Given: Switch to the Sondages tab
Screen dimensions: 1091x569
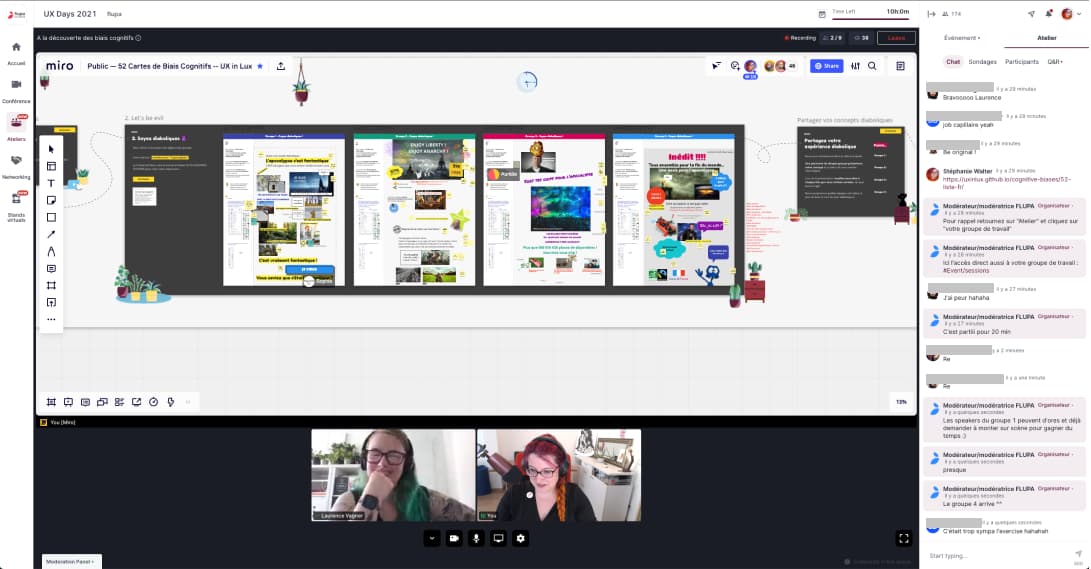Looking at the screenshot, I should (x=982, y=61).
